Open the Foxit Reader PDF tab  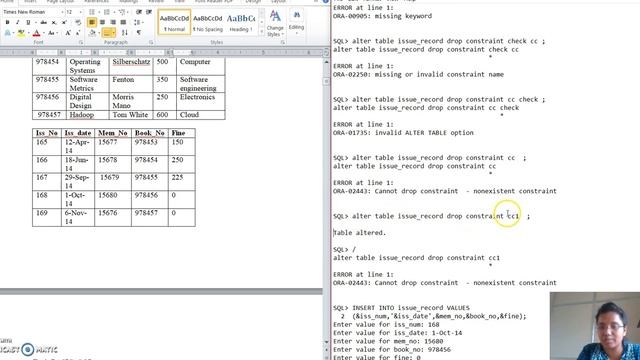pos(214,1)
